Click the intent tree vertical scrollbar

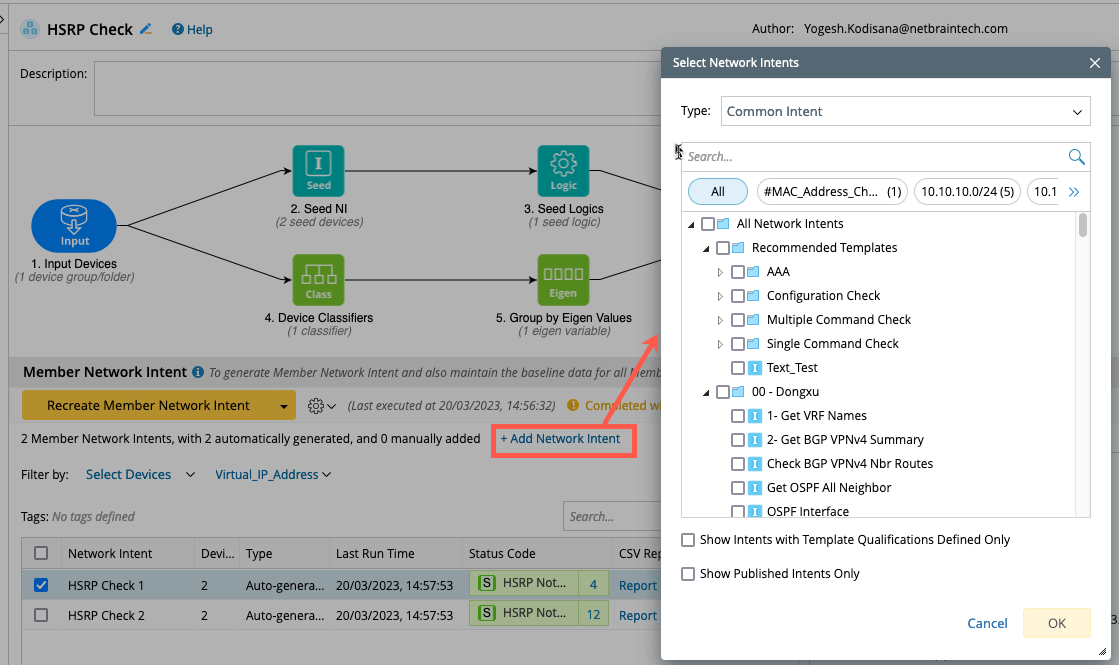1083,226
